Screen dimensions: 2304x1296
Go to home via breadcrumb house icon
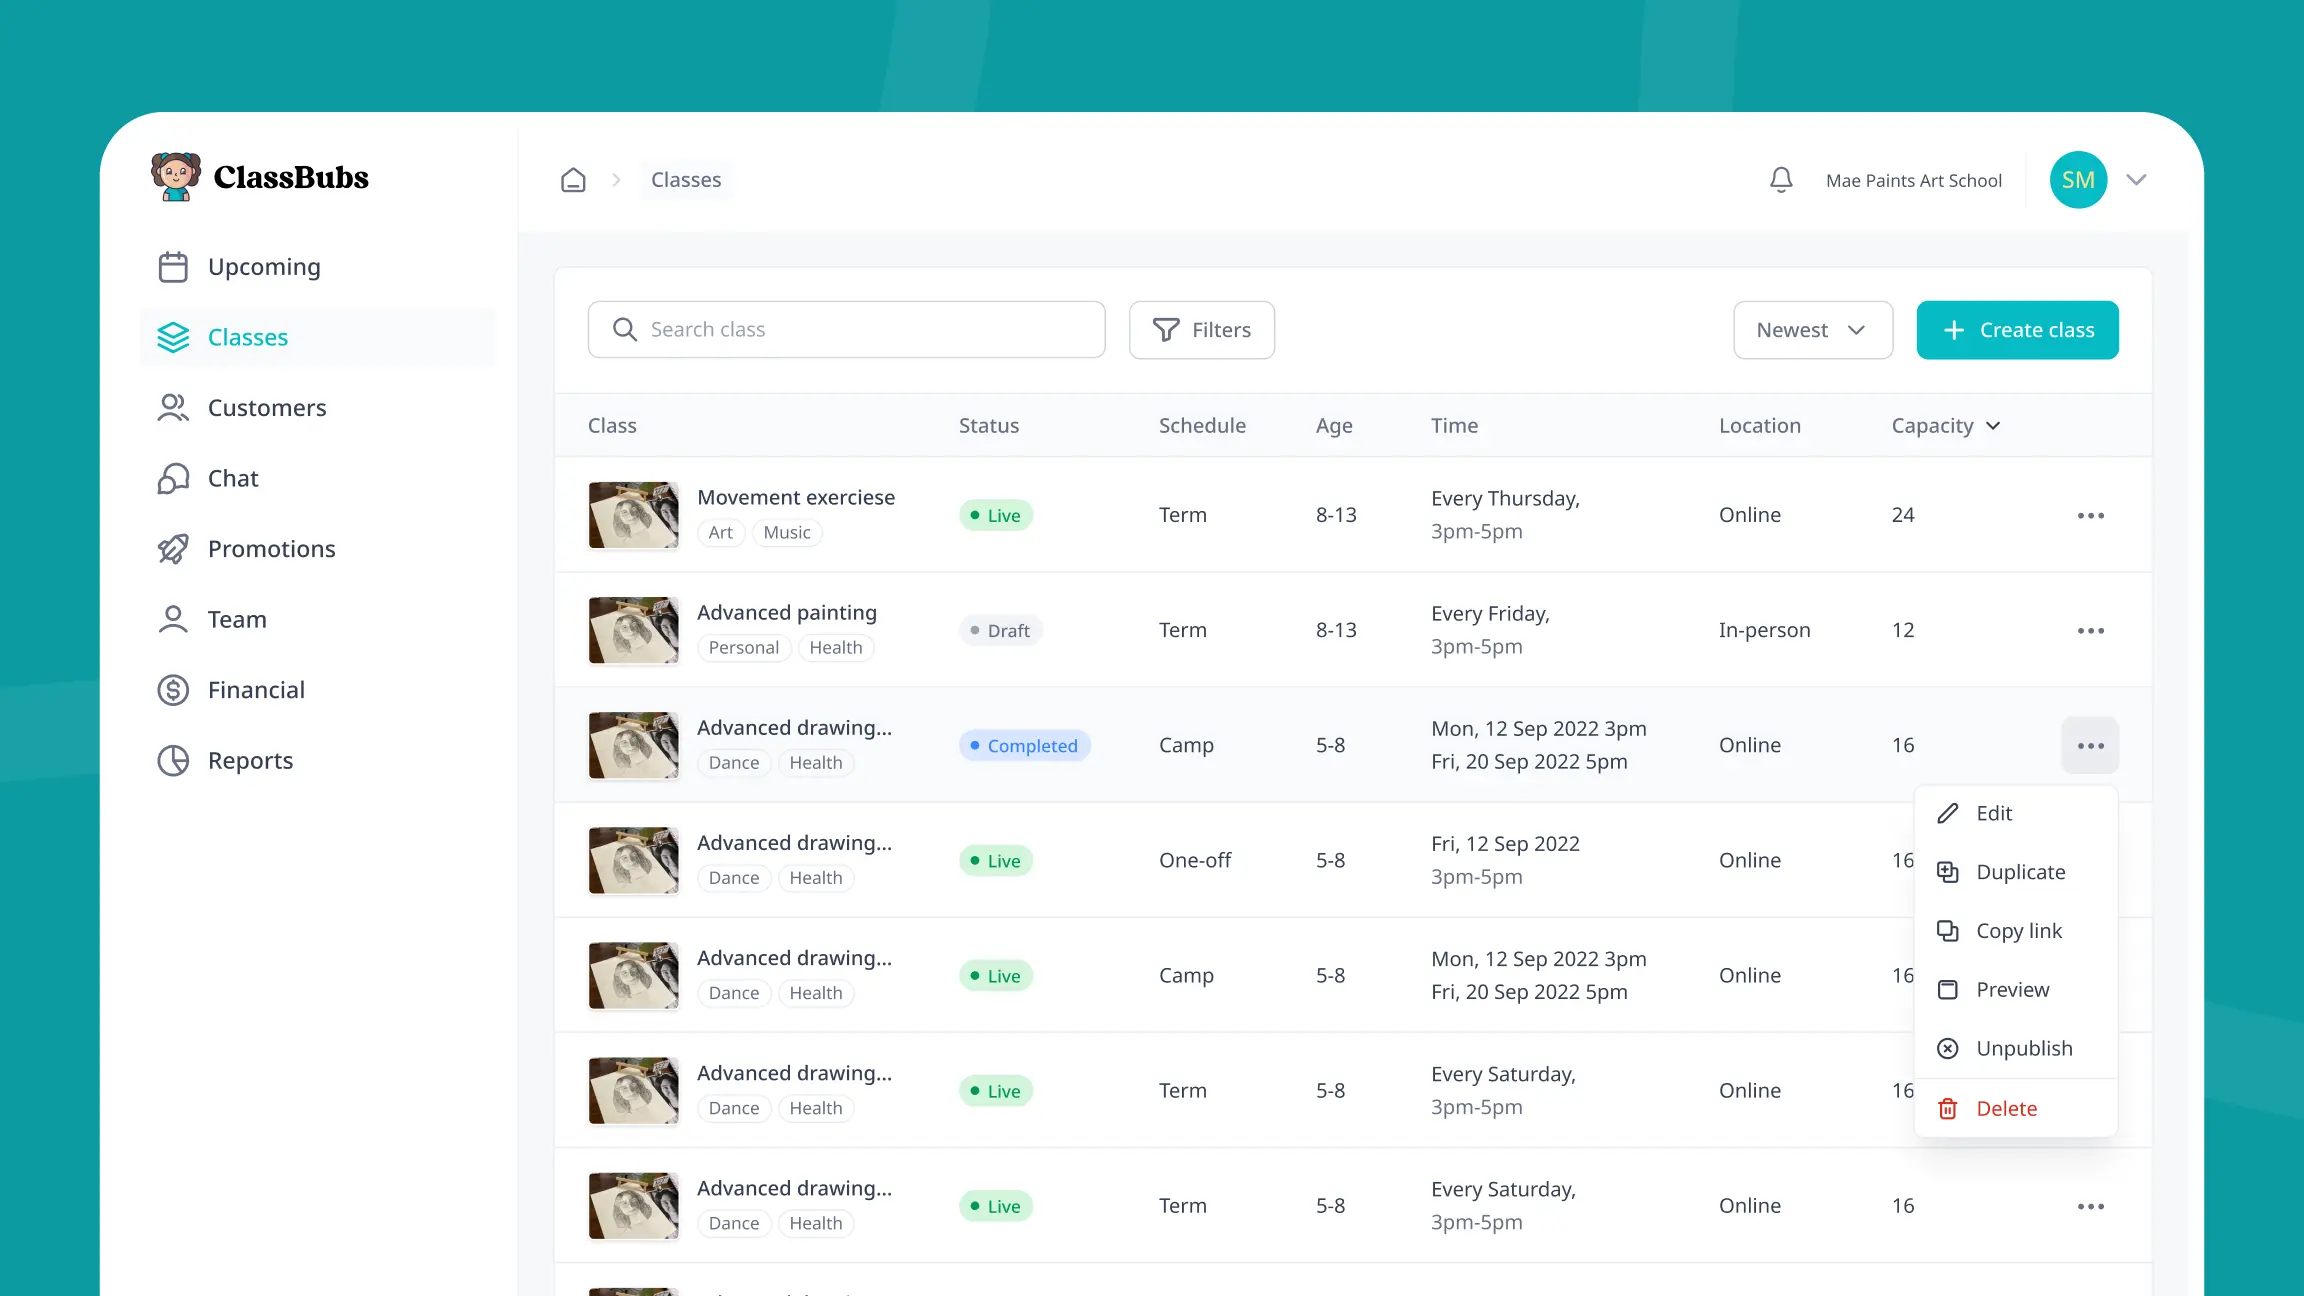(573, 180)
